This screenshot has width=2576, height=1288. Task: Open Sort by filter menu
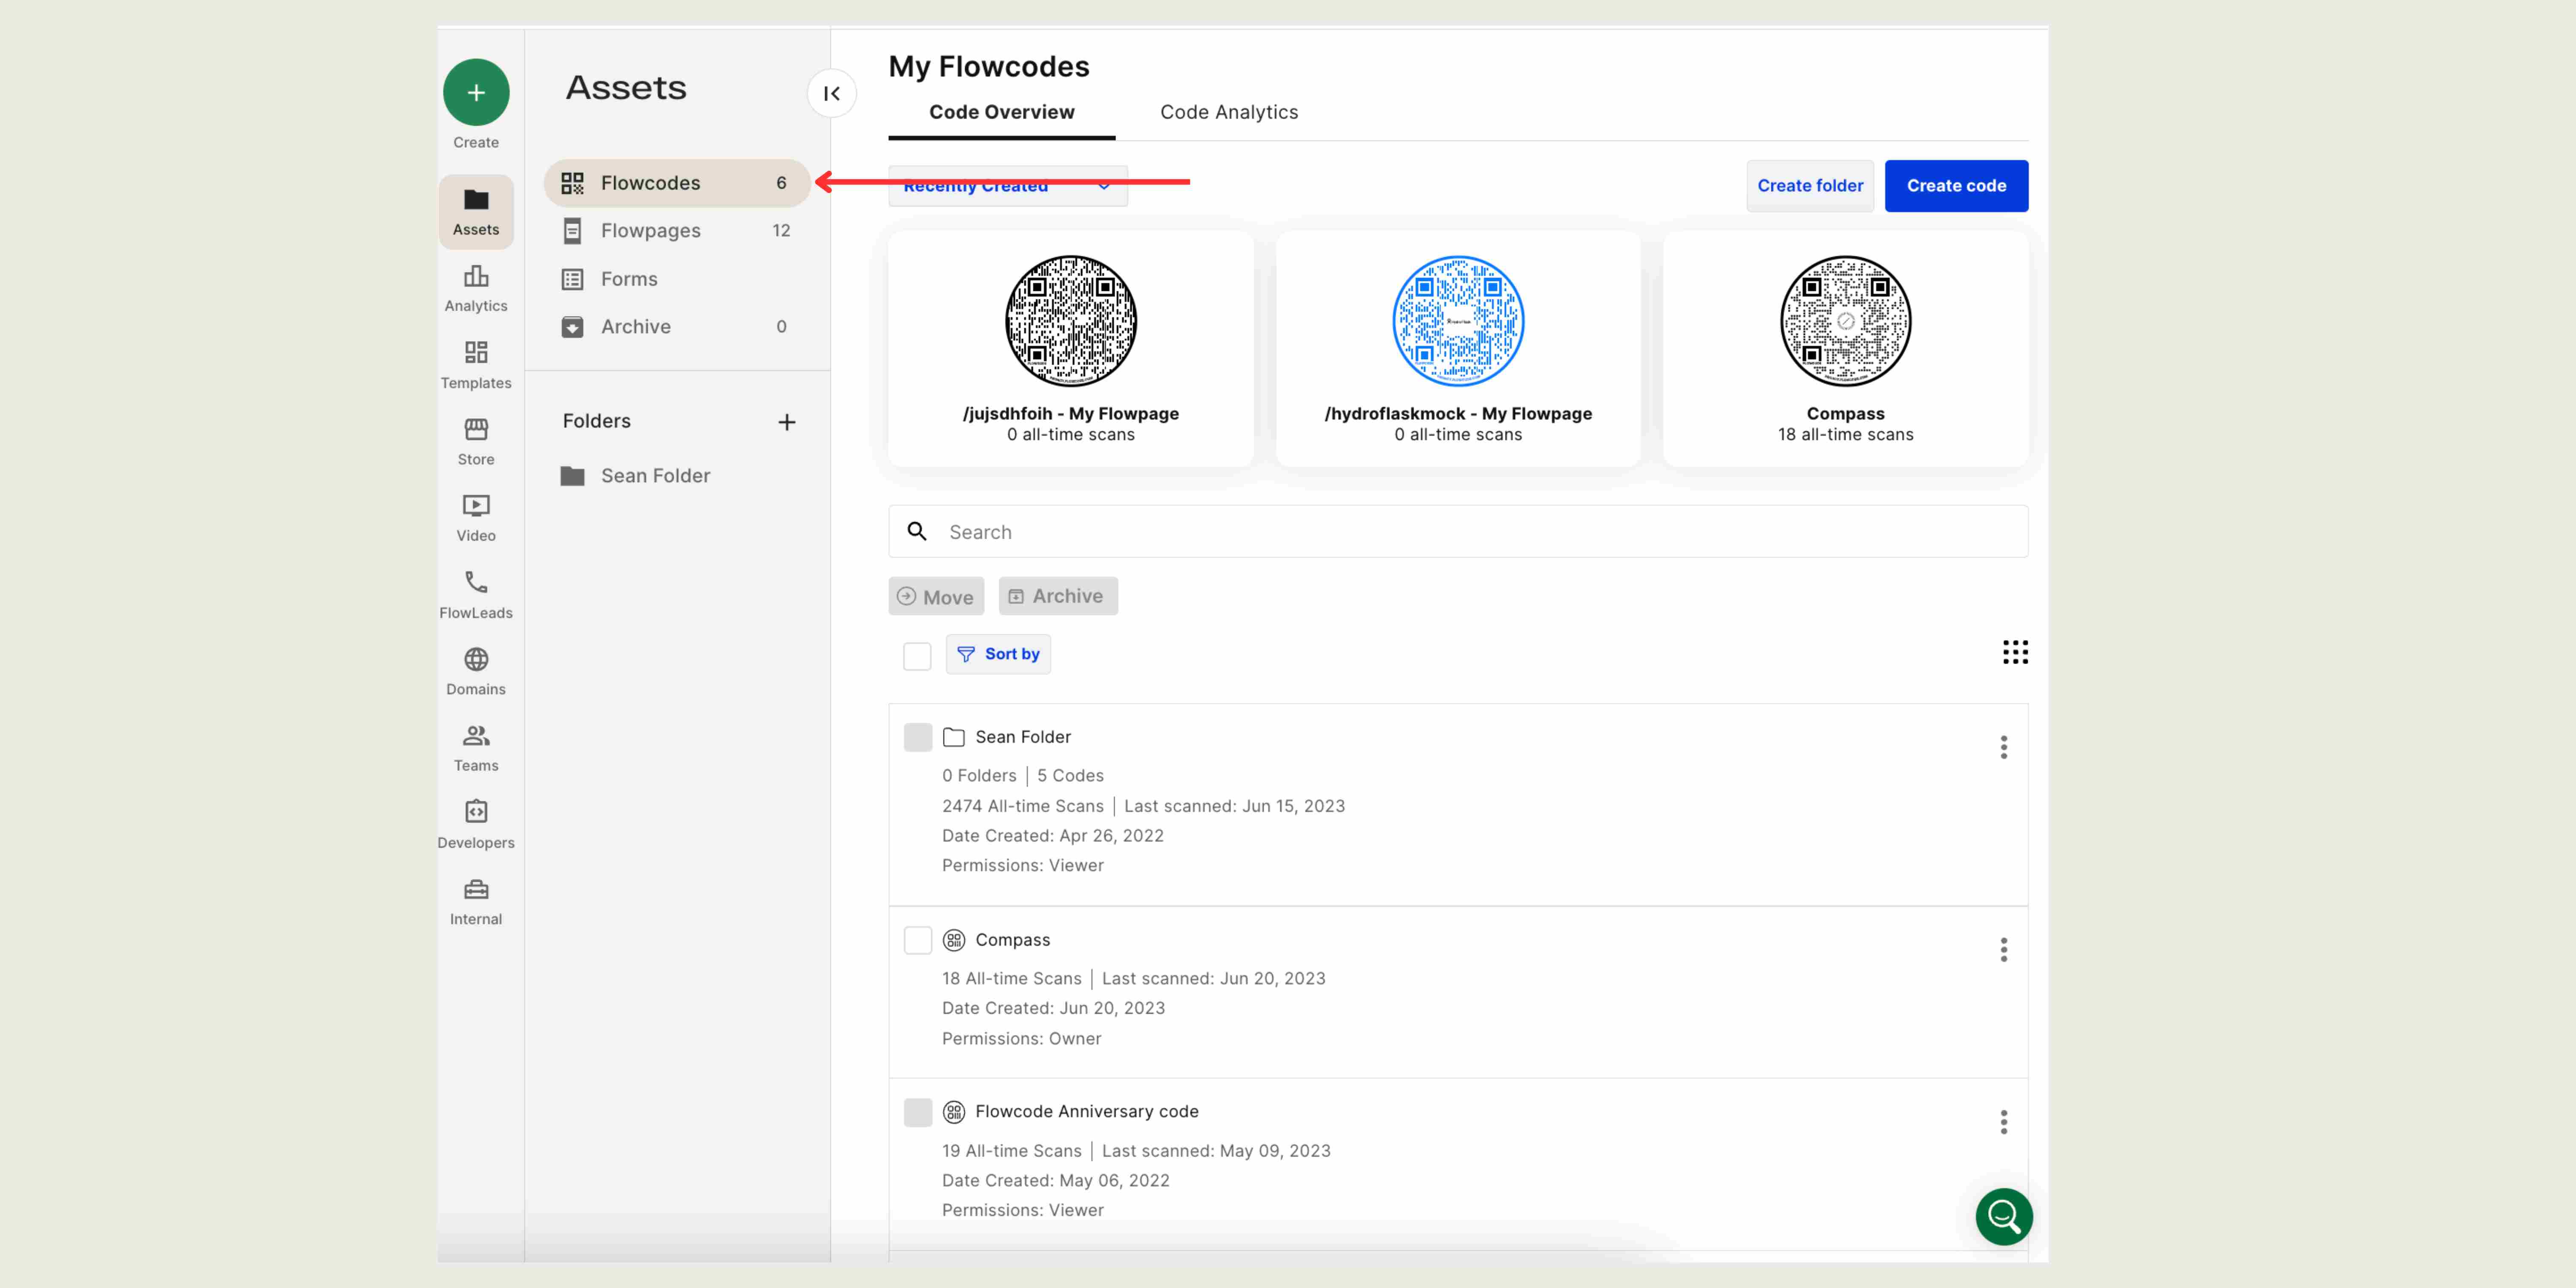(x=998, y=654)
